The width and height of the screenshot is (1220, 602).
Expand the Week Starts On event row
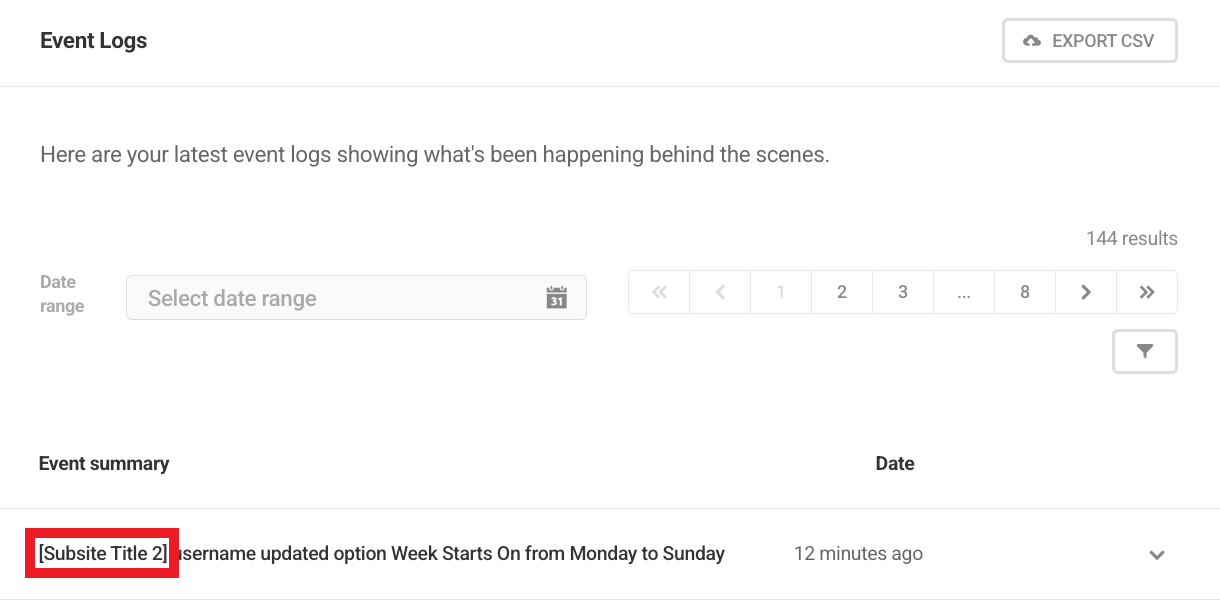[1157, 555]
